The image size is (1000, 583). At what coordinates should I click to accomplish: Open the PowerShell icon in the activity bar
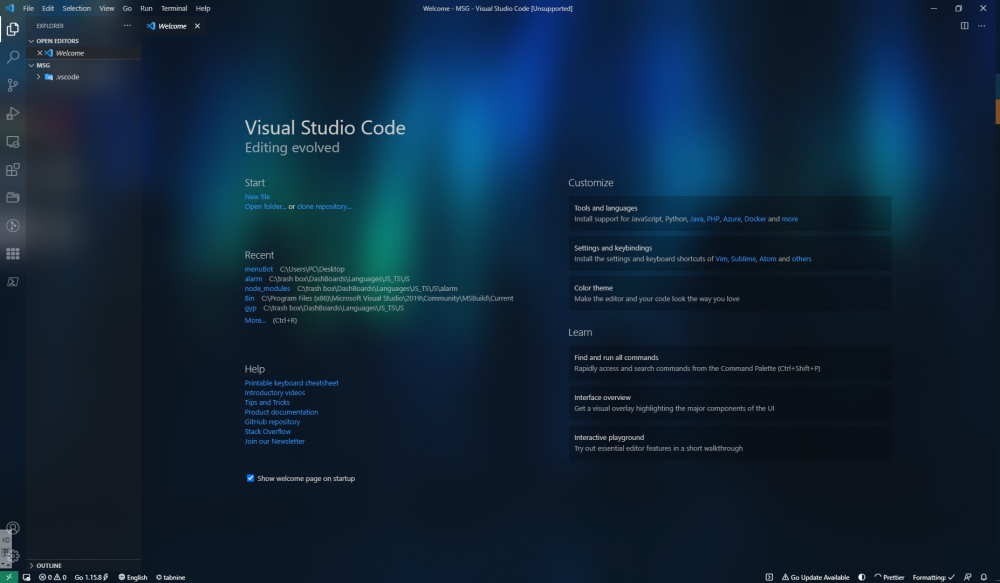[x=13, y=282]
